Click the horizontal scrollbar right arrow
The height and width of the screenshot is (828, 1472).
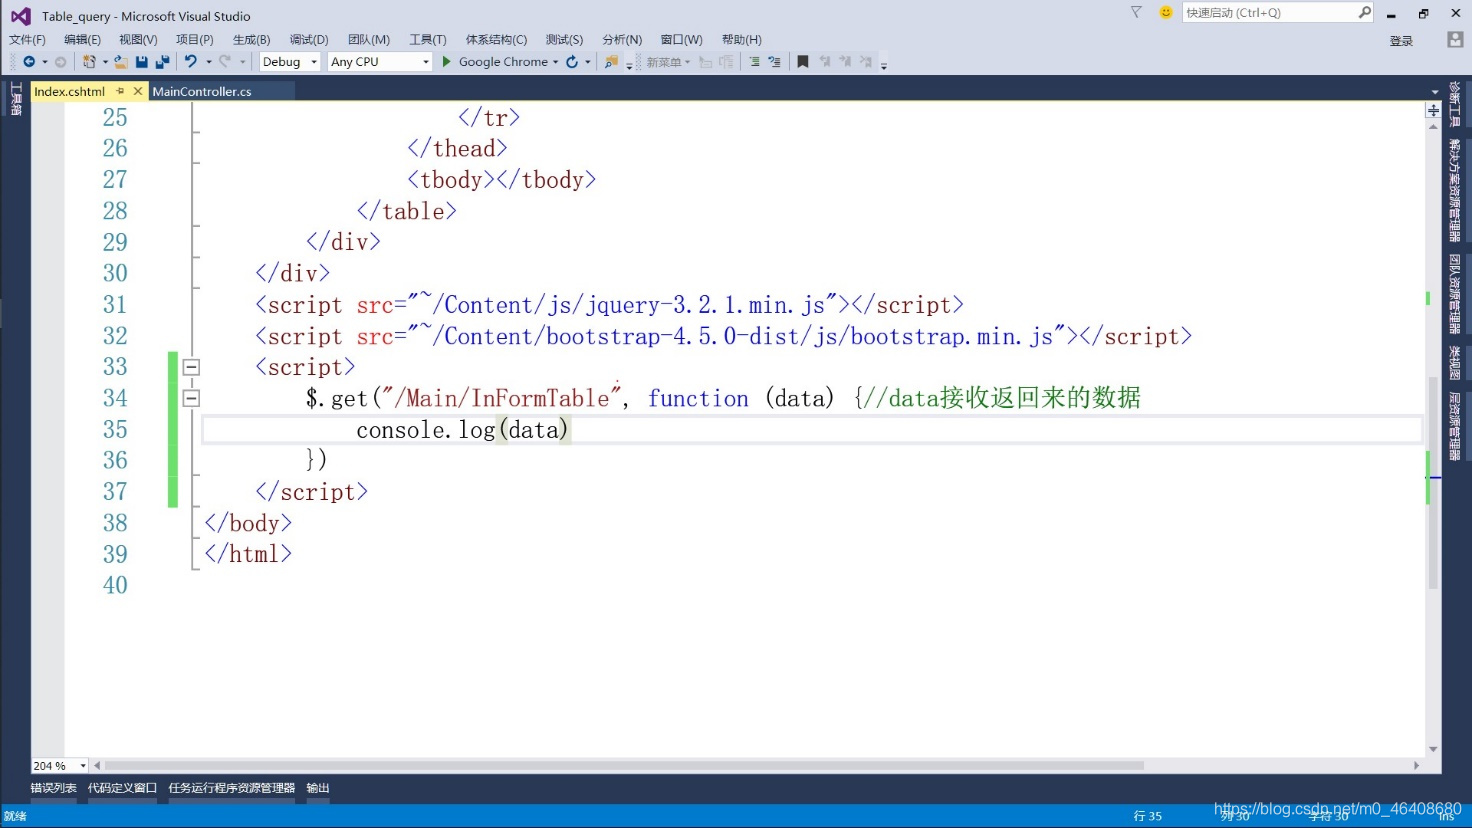[1416, 766]
